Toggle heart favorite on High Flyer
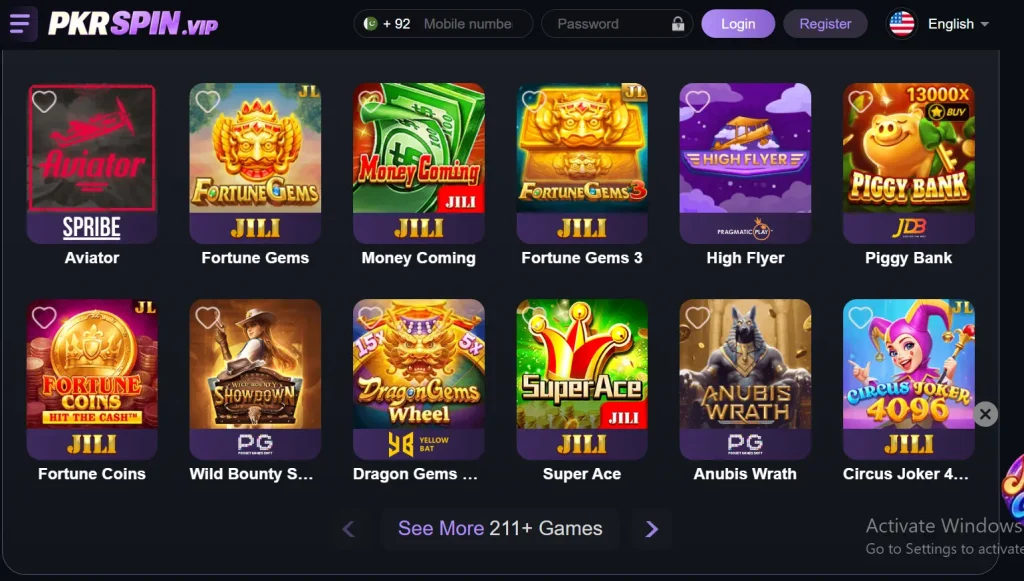Viewport: 1024px width, 581px height. (x=697, y=101)
